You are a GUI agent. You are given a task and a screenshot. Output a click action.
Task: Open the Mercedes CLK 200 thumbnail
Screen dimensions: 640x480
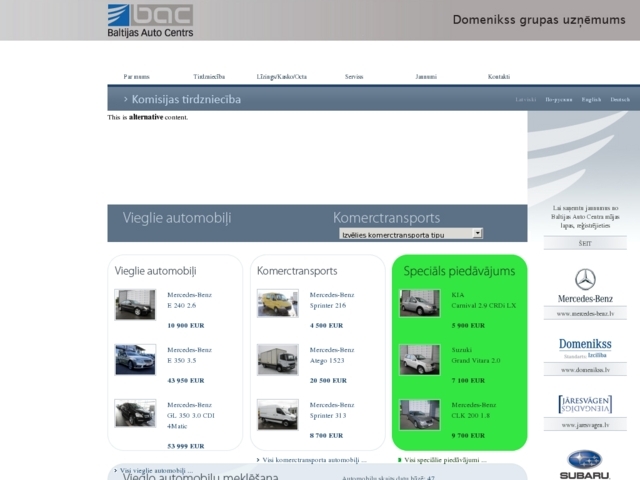pyautogui.click(x=420, y=415)
